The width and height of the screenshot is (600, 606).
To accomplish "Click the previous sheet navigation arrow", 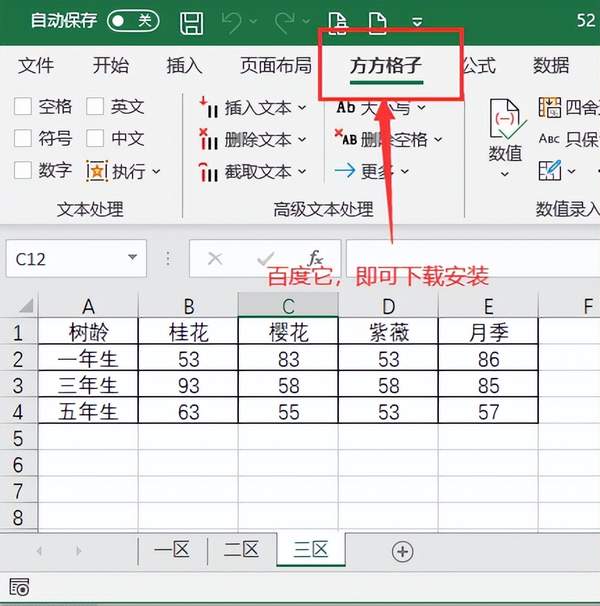I will coord(39,551).
